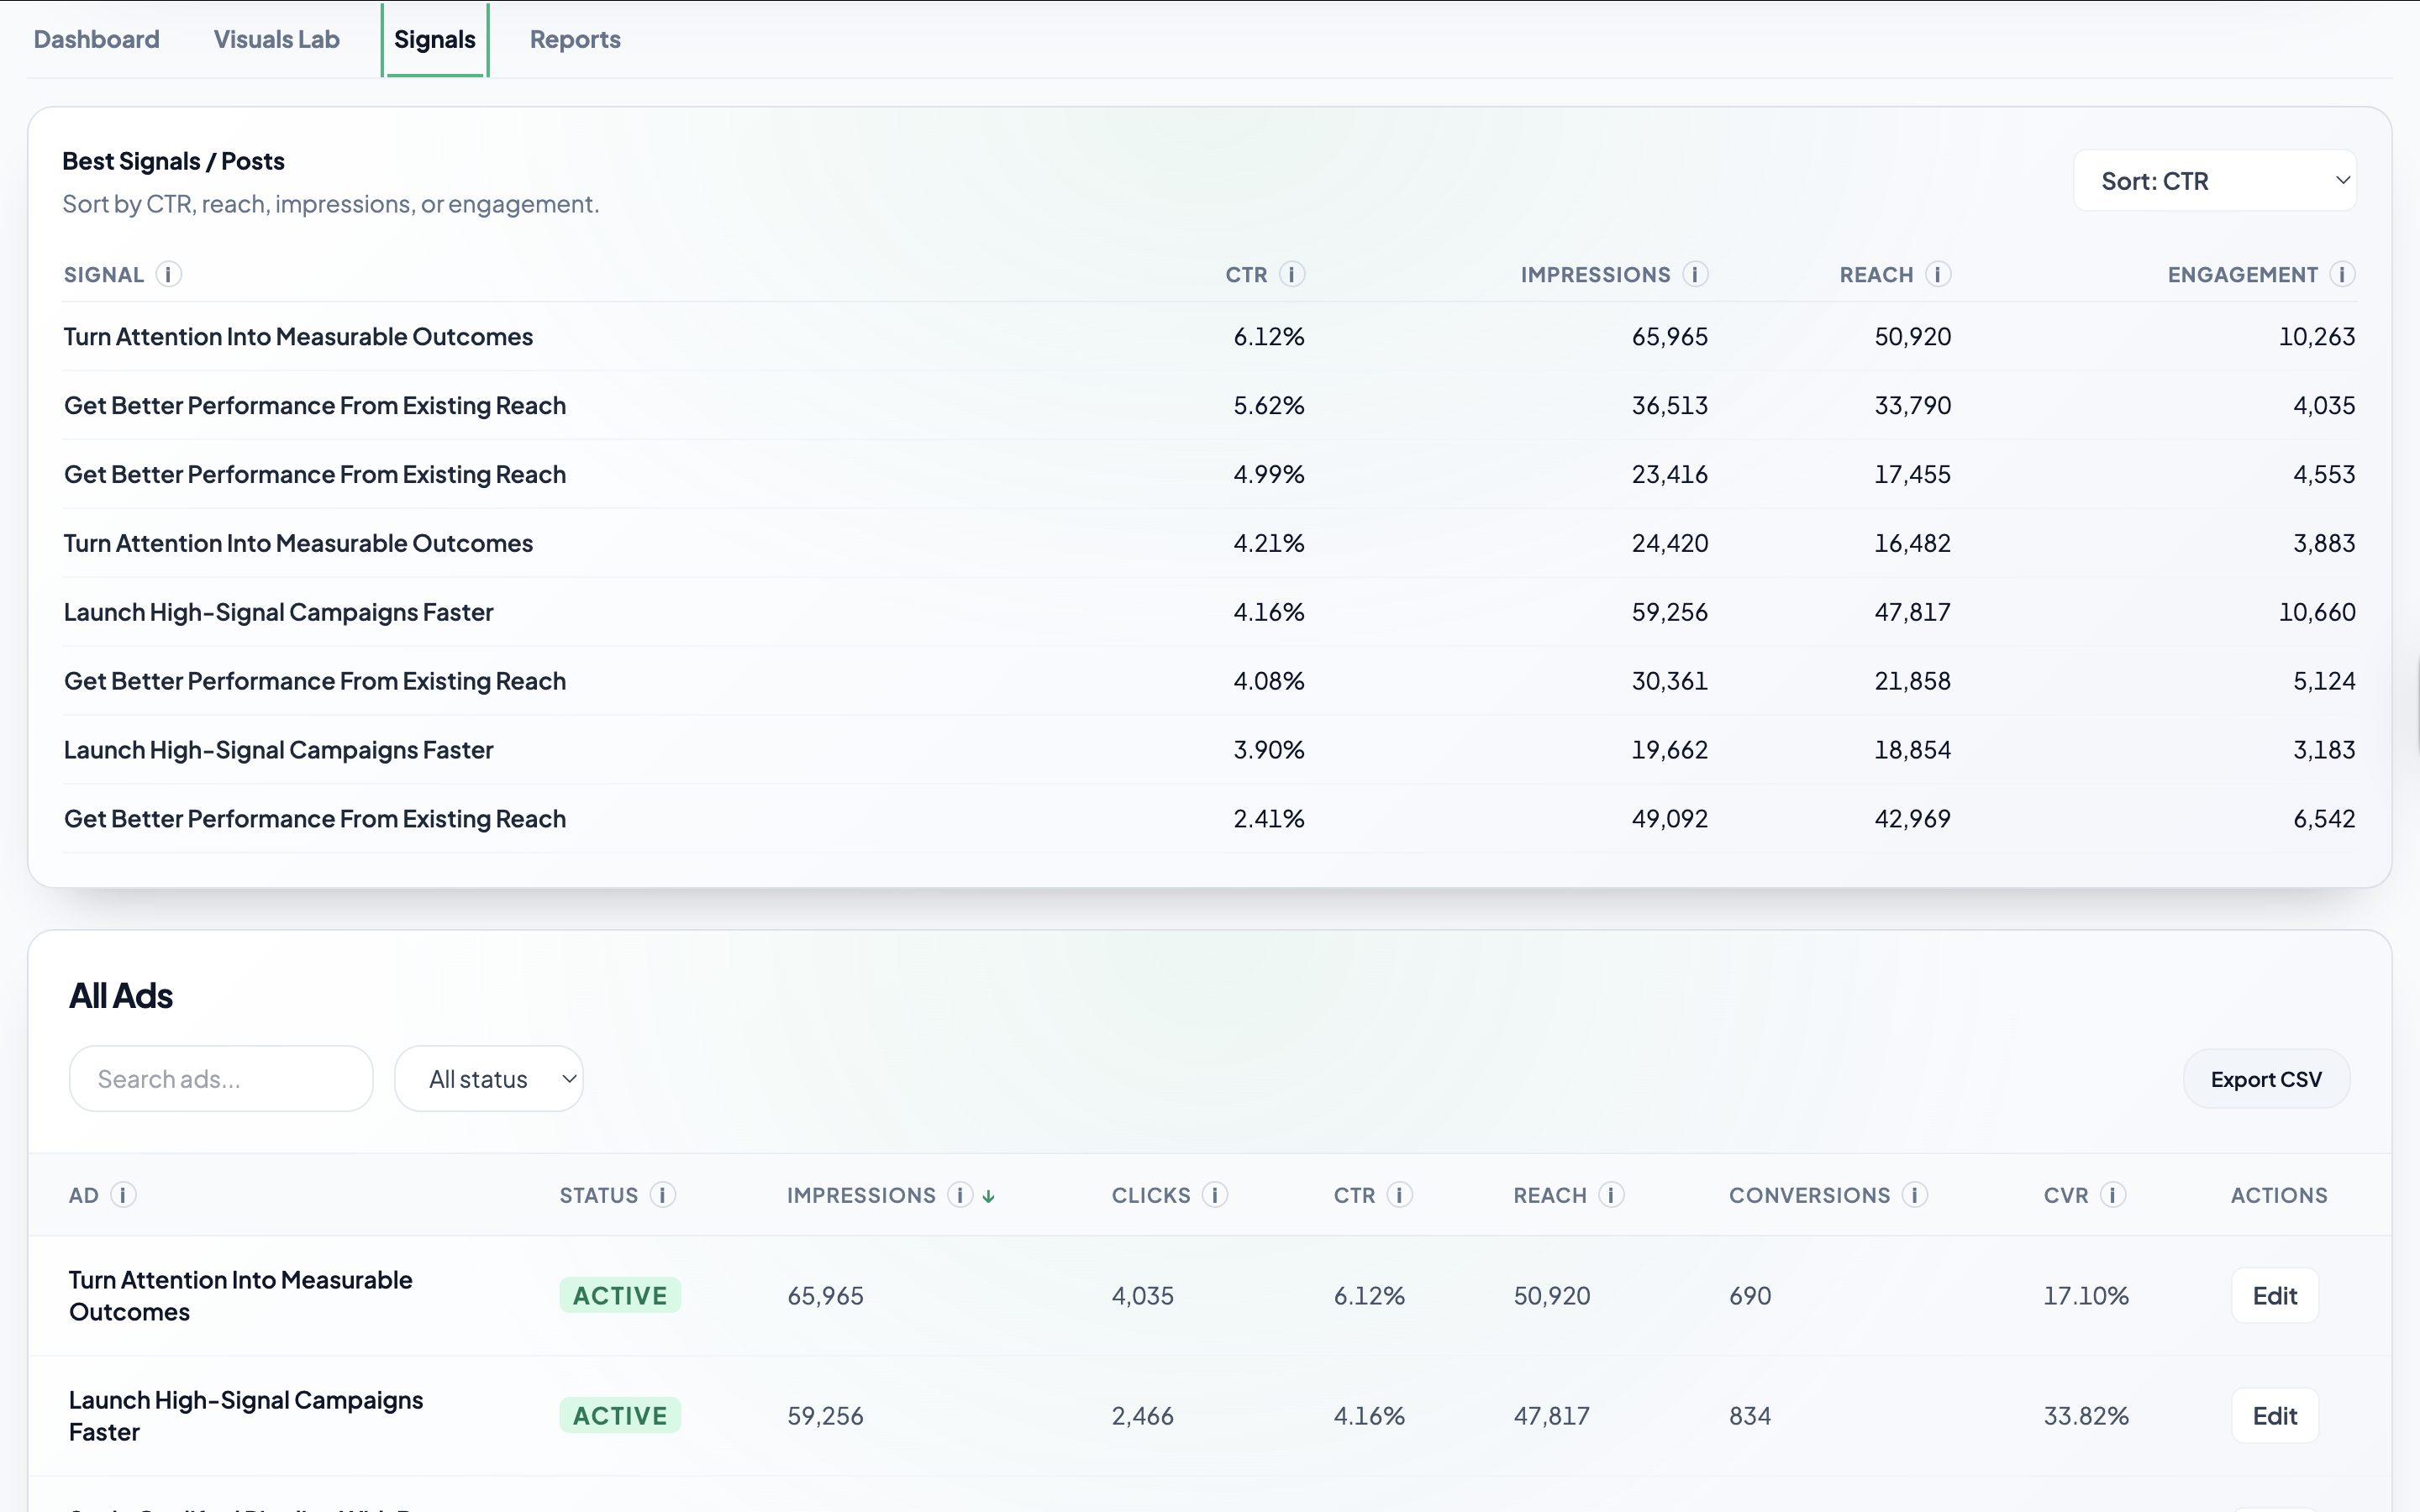The image size is (2420, 1512).
Task: Click the info icon beside ENGAGEMENT column
Action: [x=2344, y=274]
